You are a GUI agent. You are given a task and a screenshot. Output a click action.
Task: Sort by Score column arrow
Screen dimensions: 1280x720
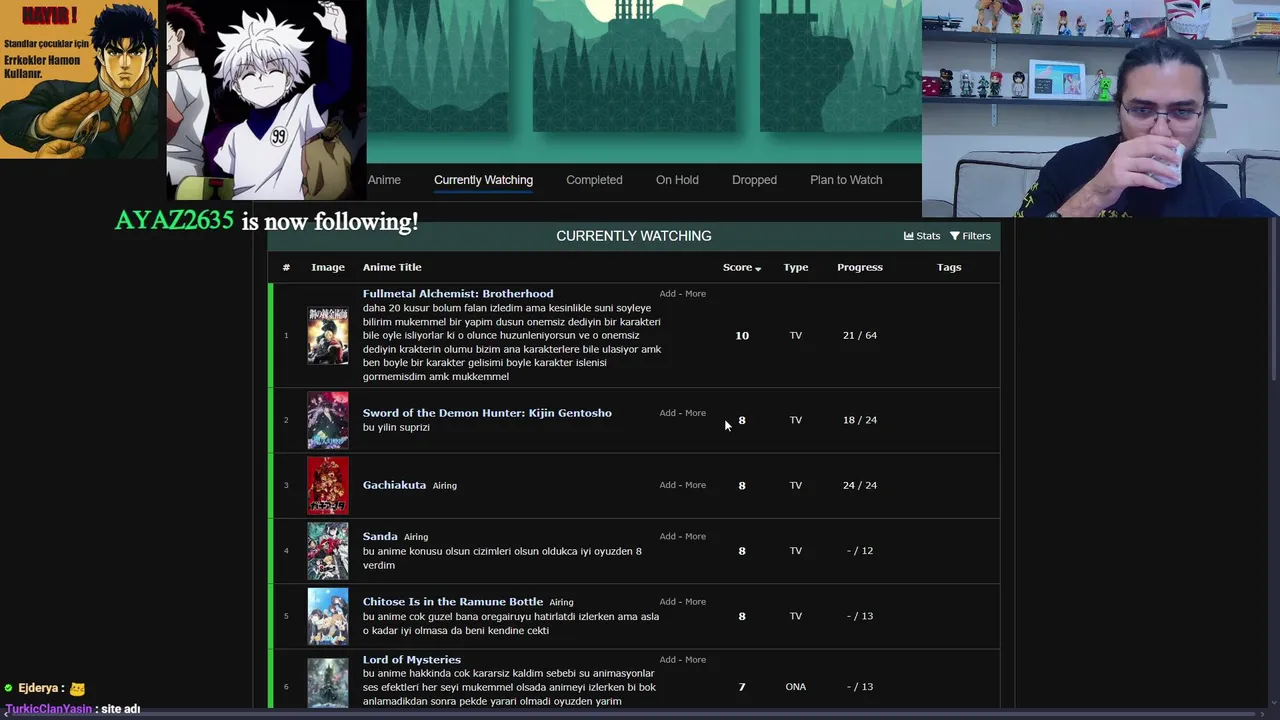pyautogui.click(x=758, y=268)
